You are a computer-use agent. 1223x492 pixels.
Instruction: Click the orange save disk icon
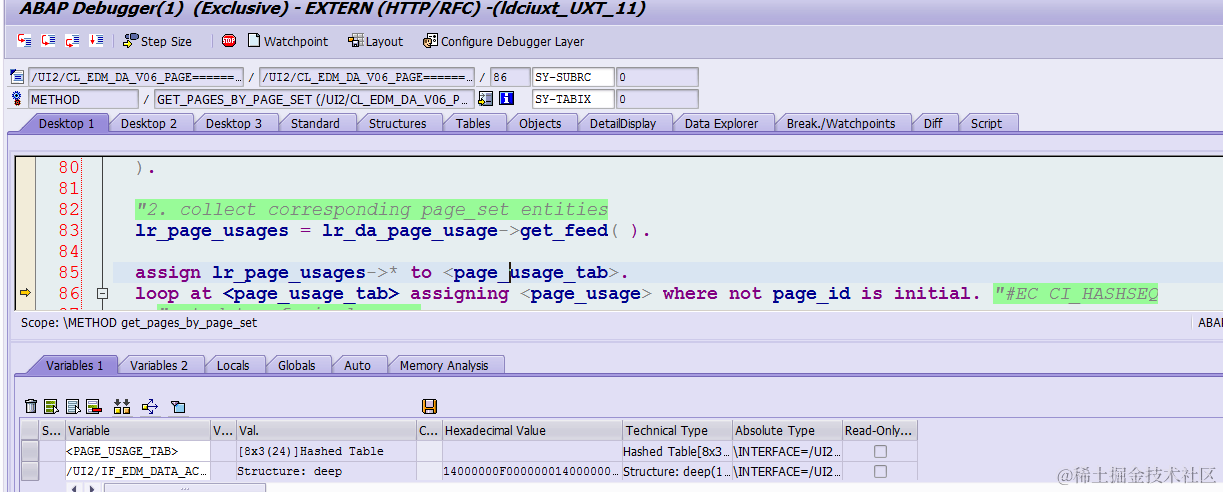[430, 406]
